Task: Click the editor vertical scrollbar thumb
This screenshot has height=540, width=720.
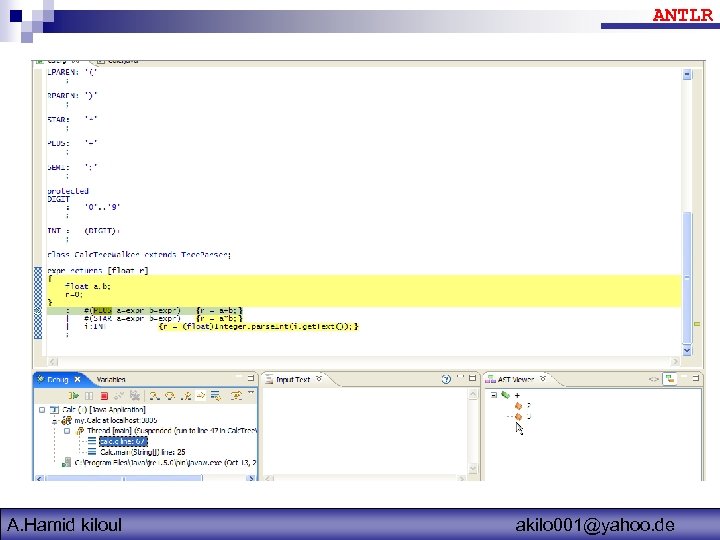Action: pos(687,278)
